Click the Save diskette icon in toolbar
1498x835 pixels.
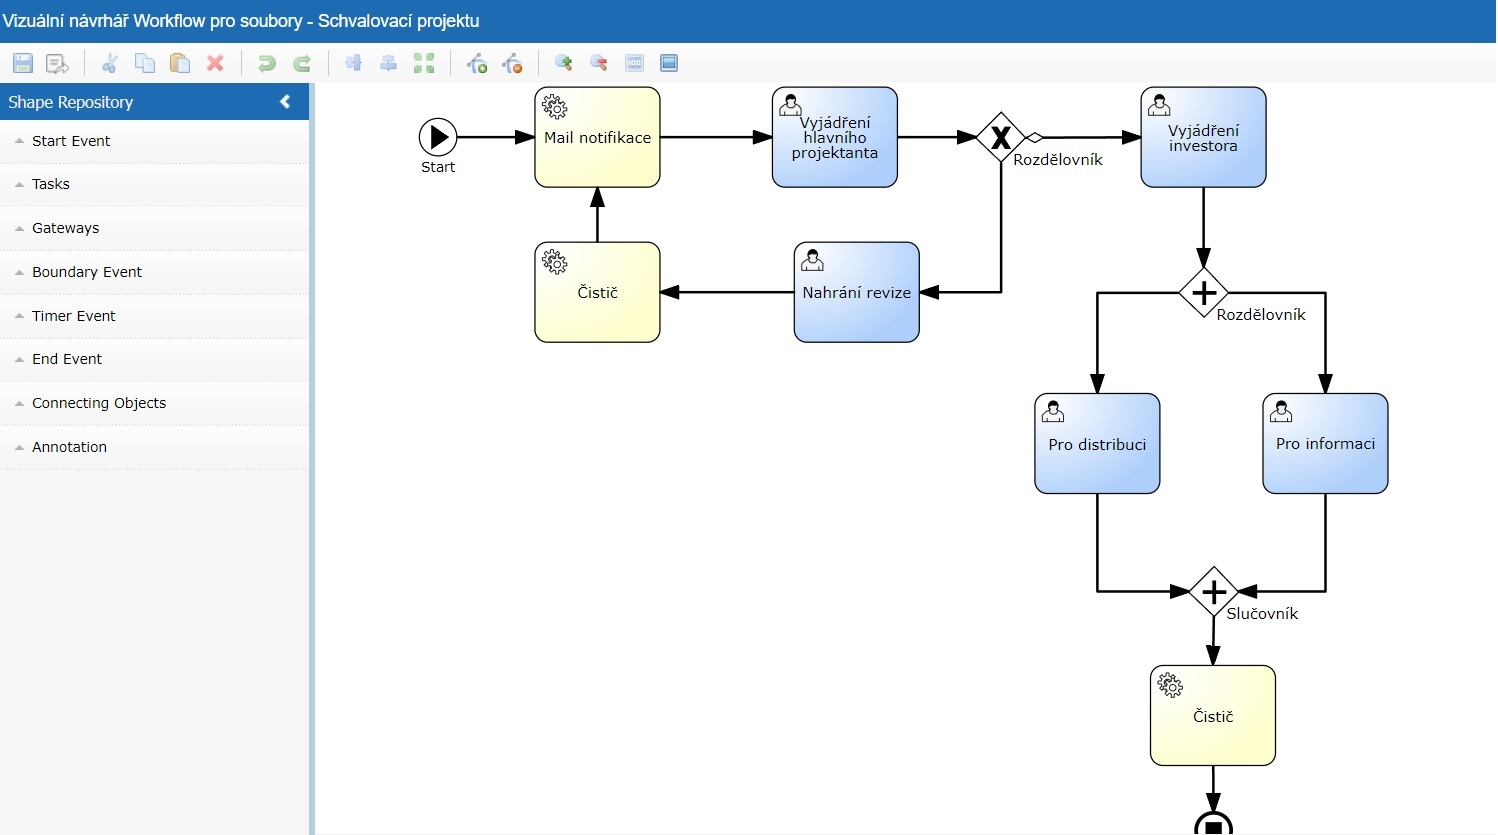[x=23, y=64]
